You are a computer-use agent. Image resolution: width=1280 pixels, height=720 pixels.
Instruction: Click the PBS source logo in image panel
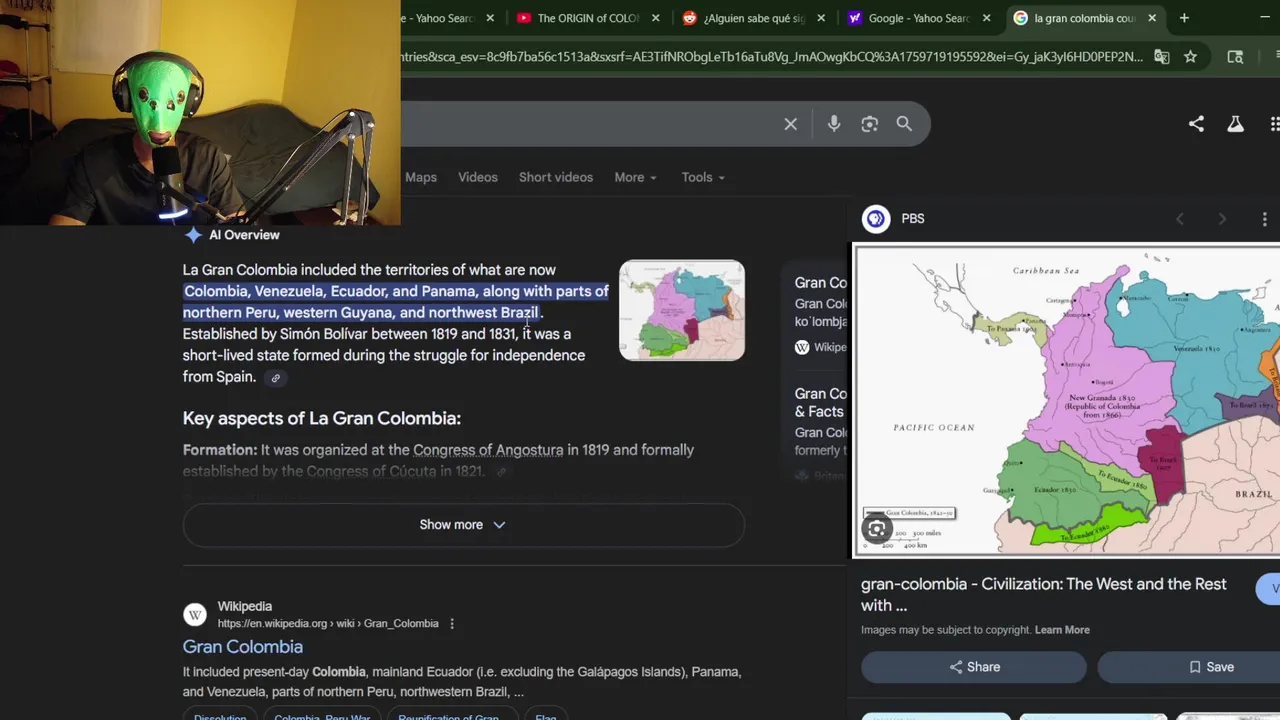876,218
